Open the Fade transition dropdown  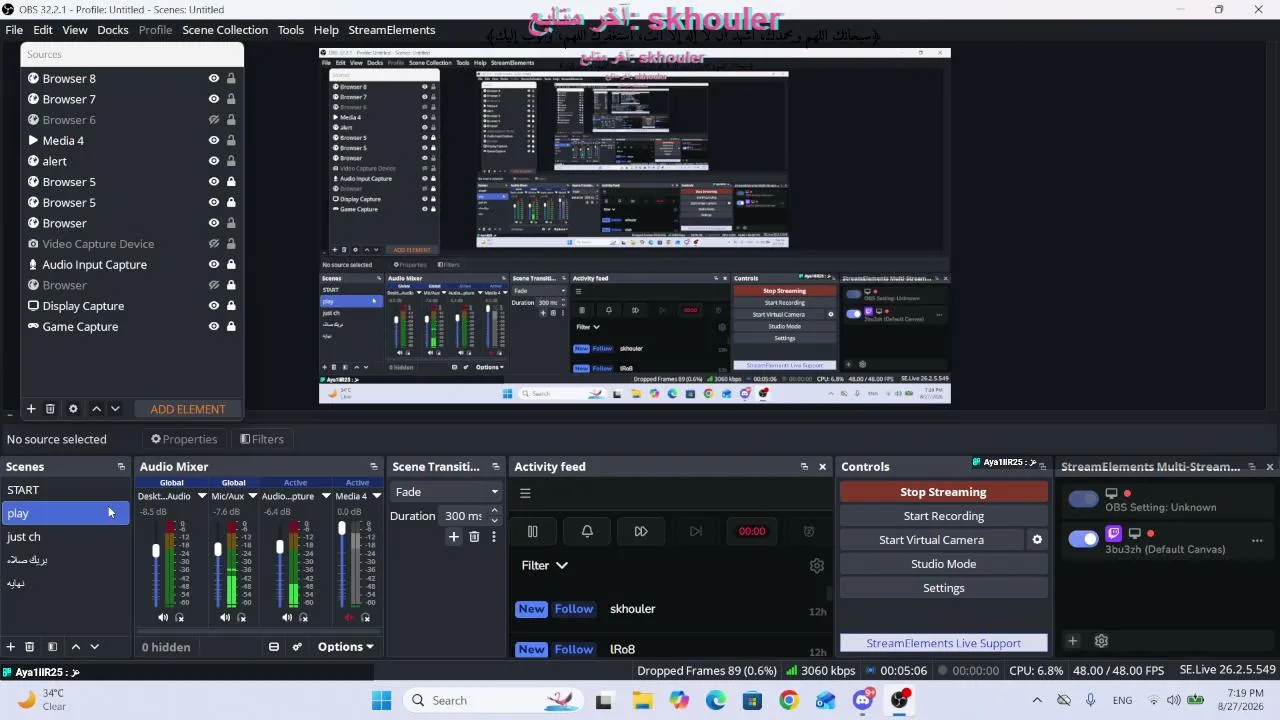coord(446,492)
